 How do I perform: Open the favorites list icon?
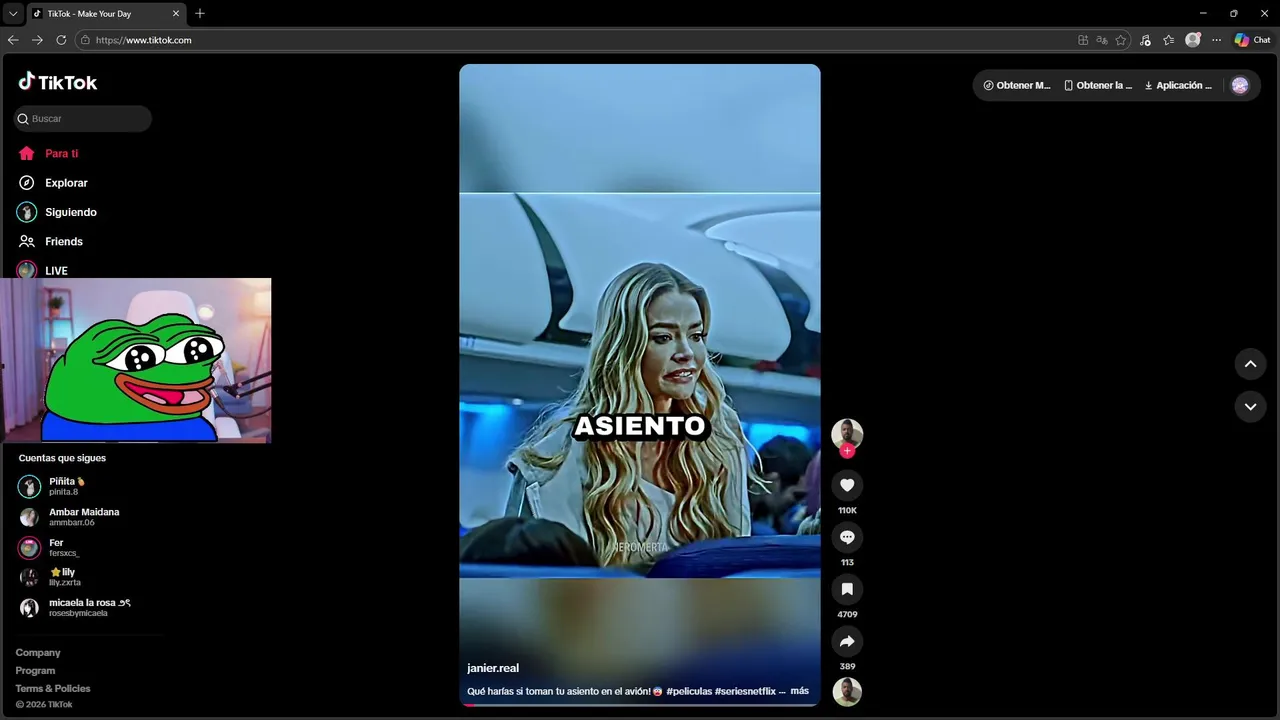tap(1168, 40)
